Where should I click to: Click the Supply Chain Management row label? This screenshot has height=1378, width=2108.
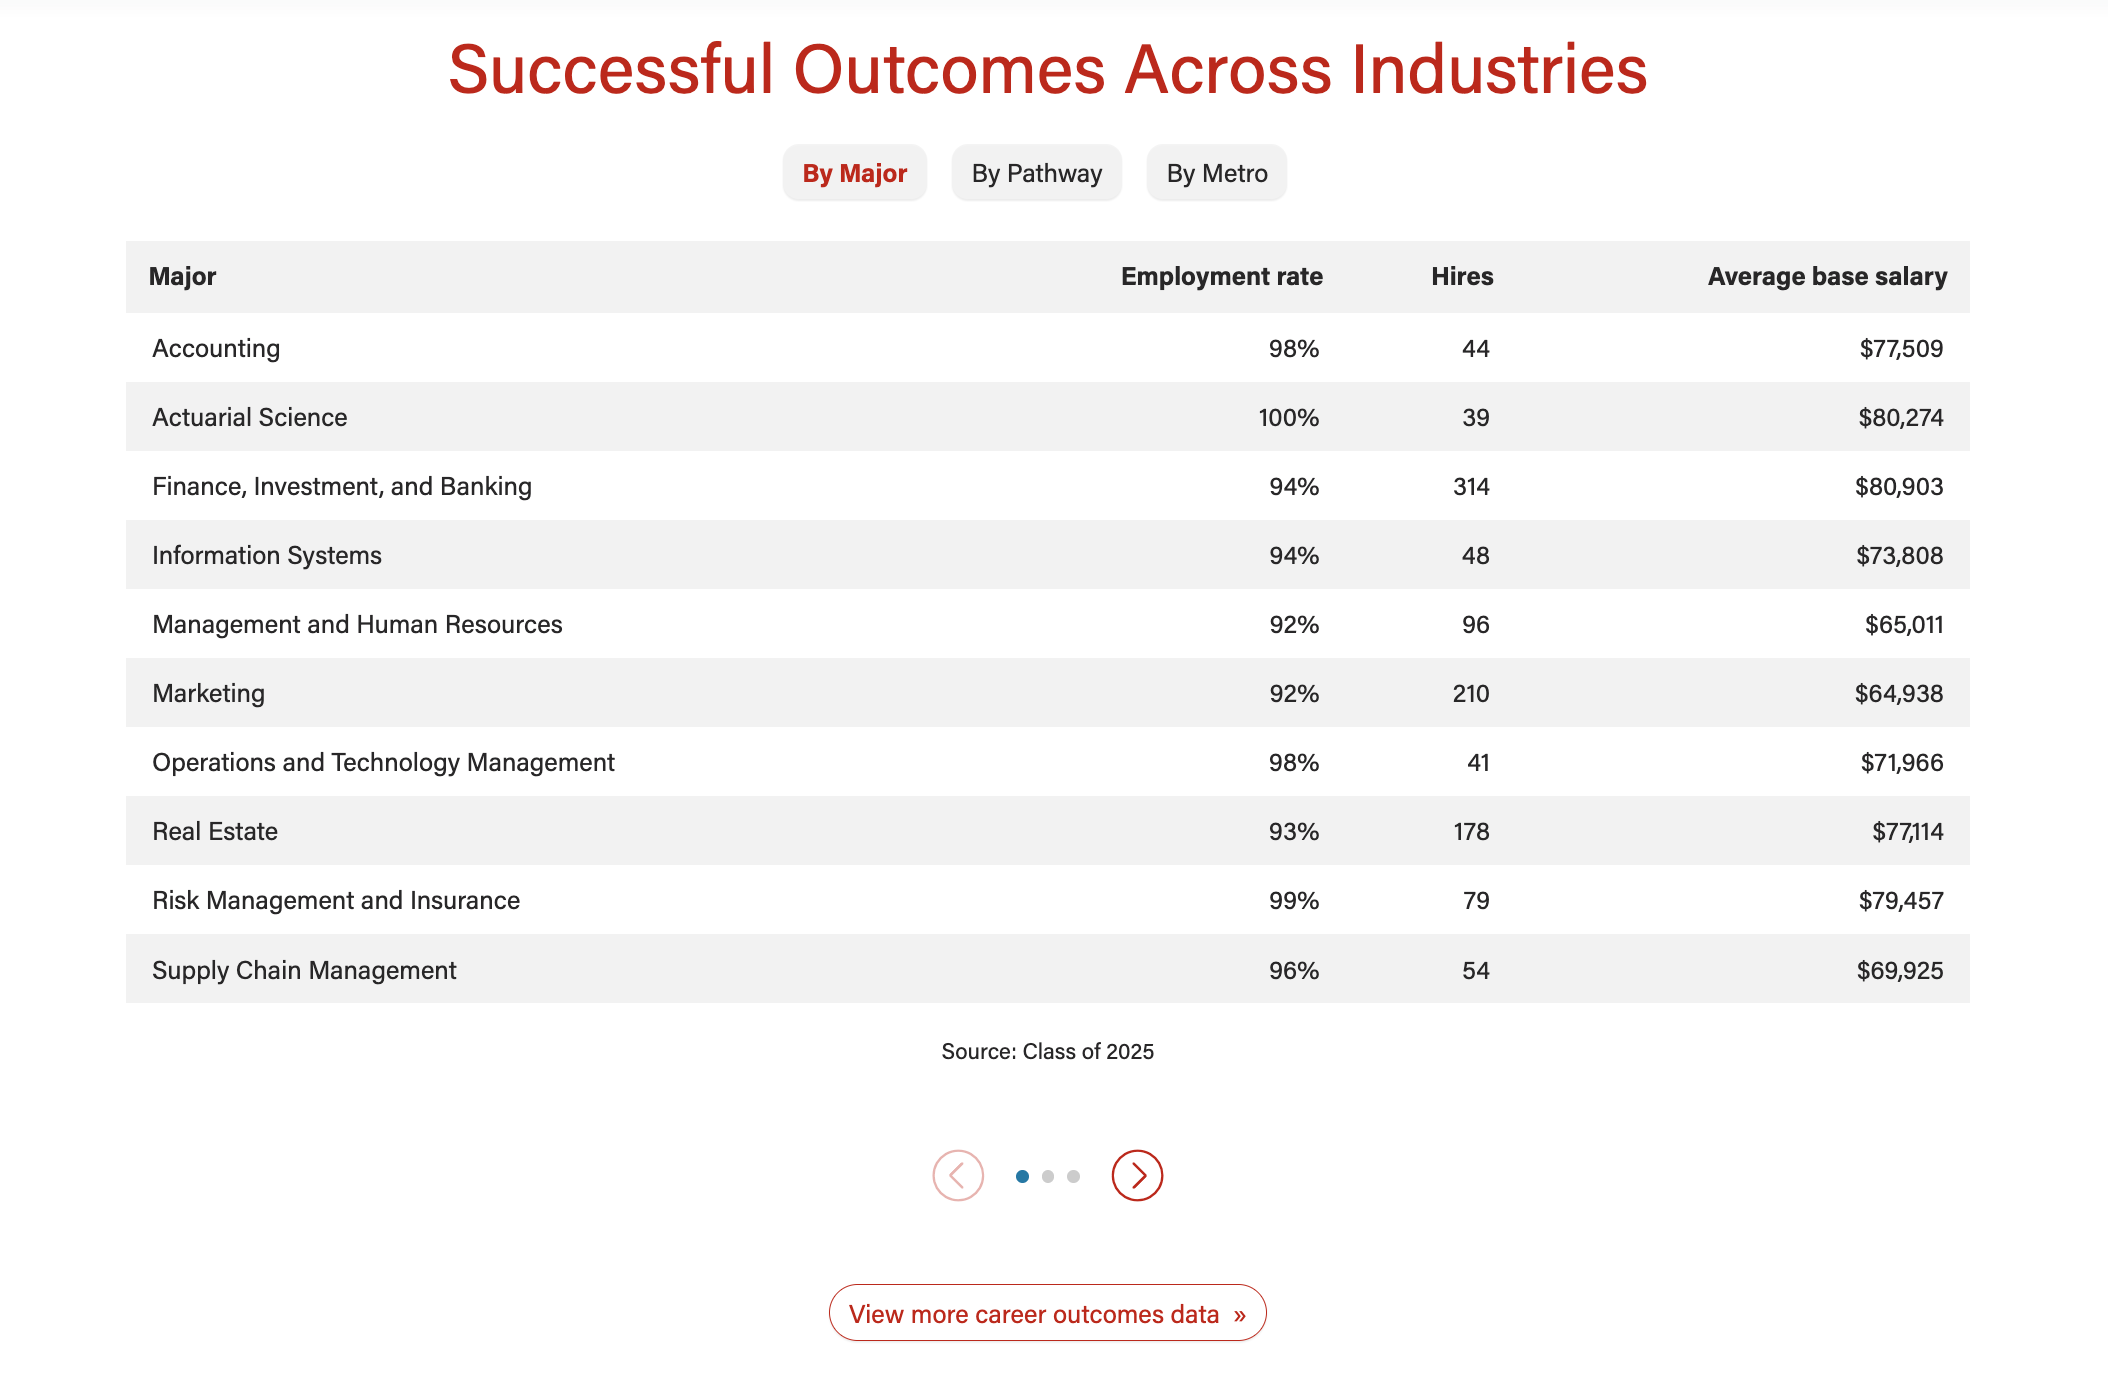[303, 970]
